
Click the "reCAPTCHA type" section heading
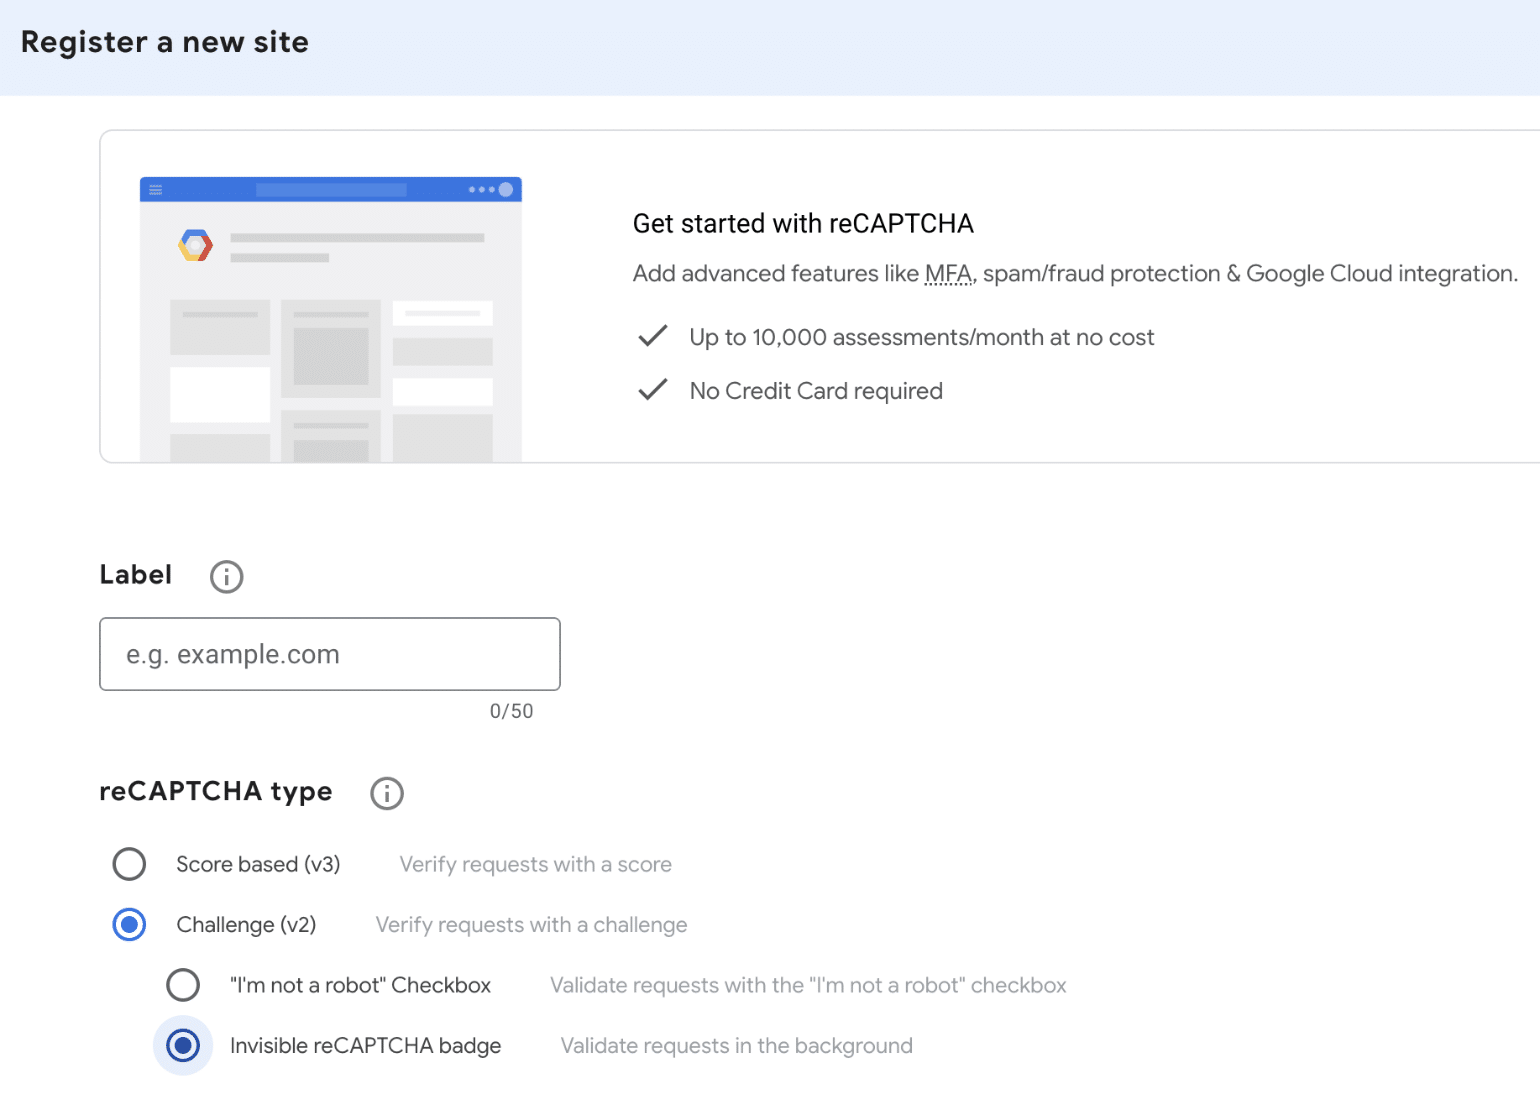click(216, 791)
